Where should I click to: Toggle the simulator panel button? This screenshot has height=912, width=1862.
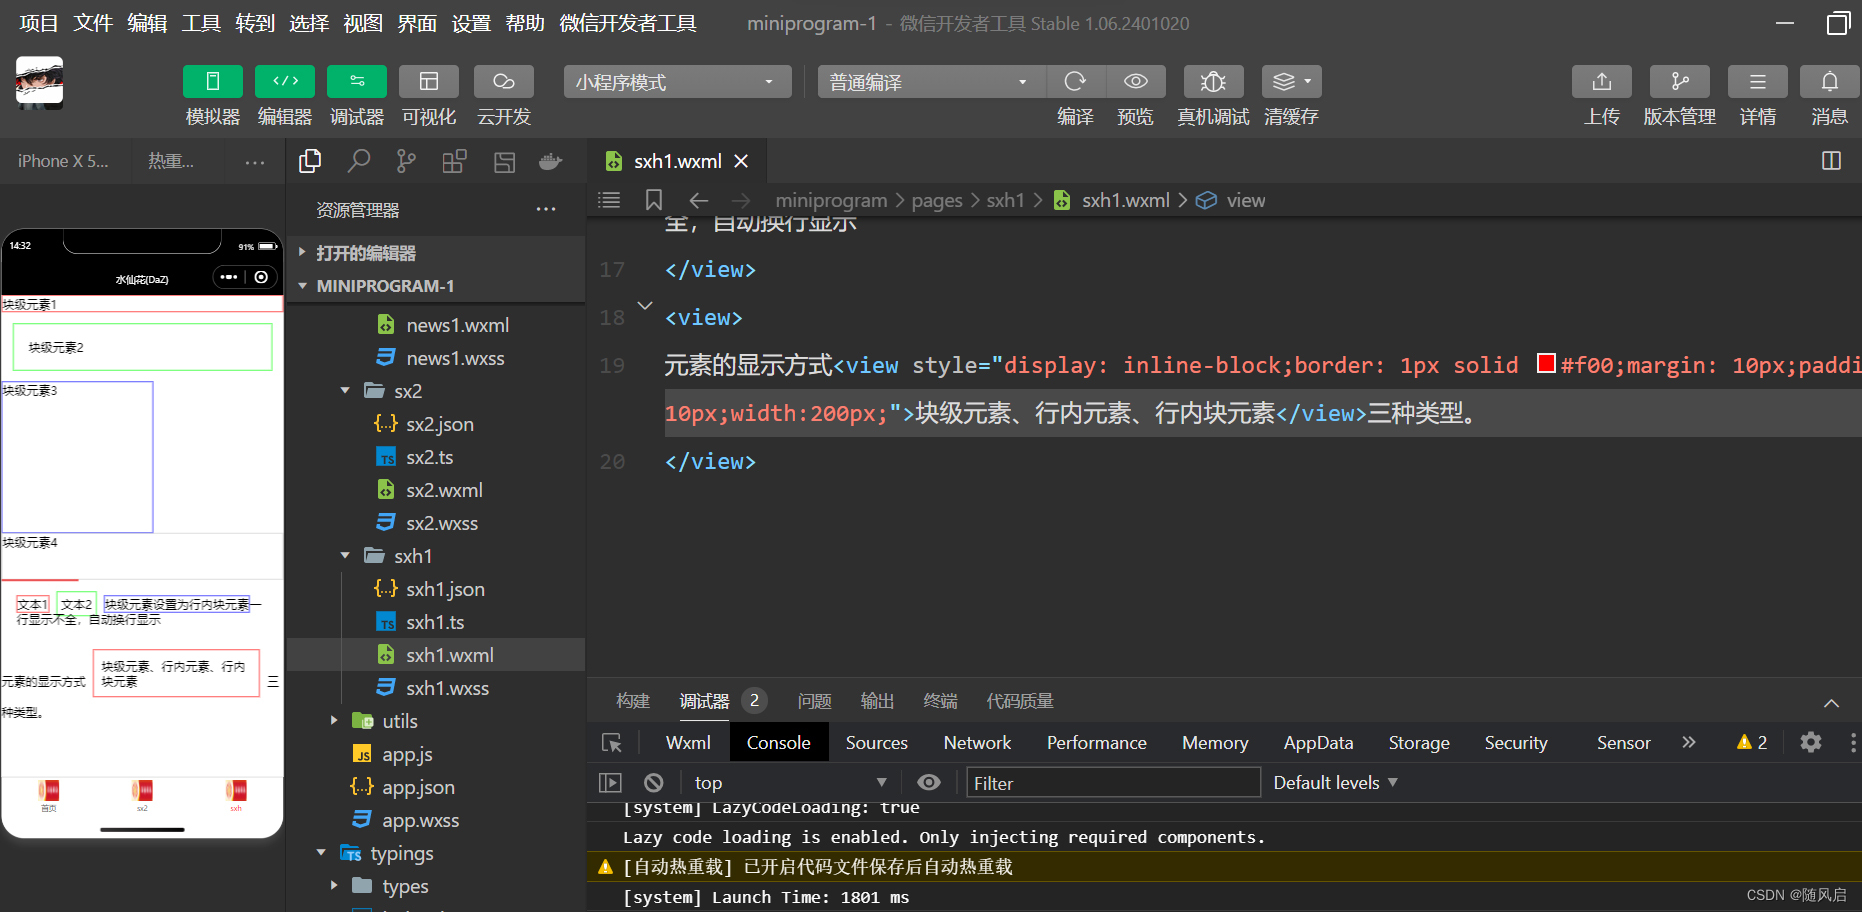tap(213, 82)
